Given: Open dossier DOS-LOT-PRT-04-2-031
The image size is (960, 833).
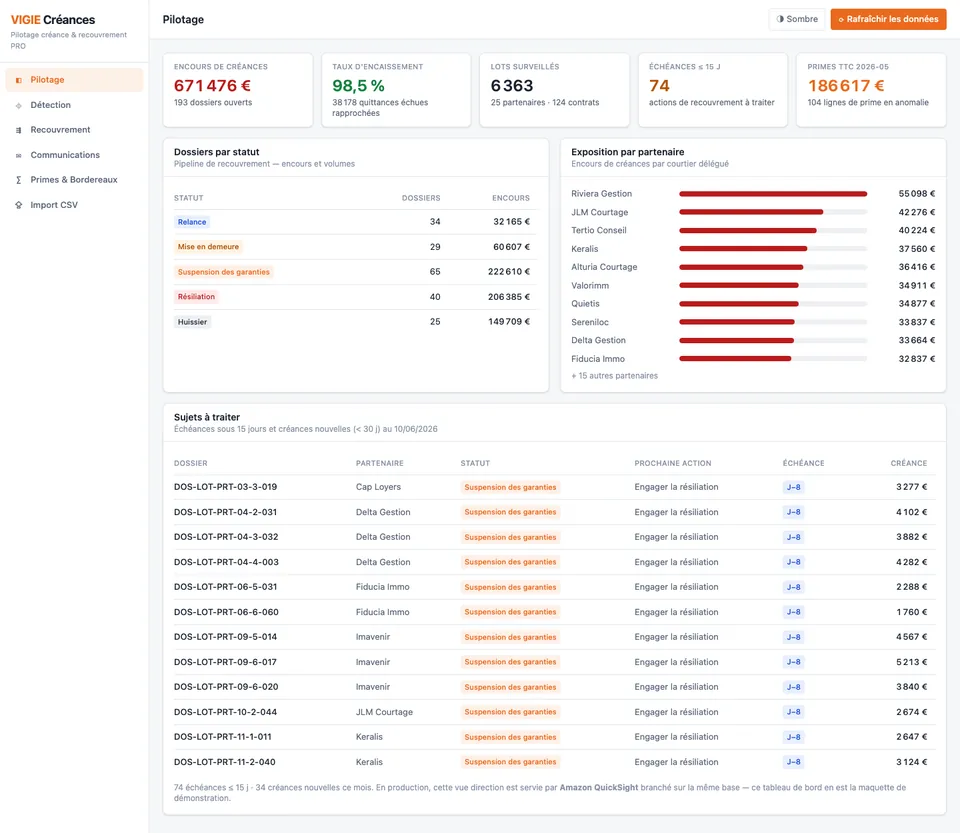Looking at the screenshot, I should (225, 512).
